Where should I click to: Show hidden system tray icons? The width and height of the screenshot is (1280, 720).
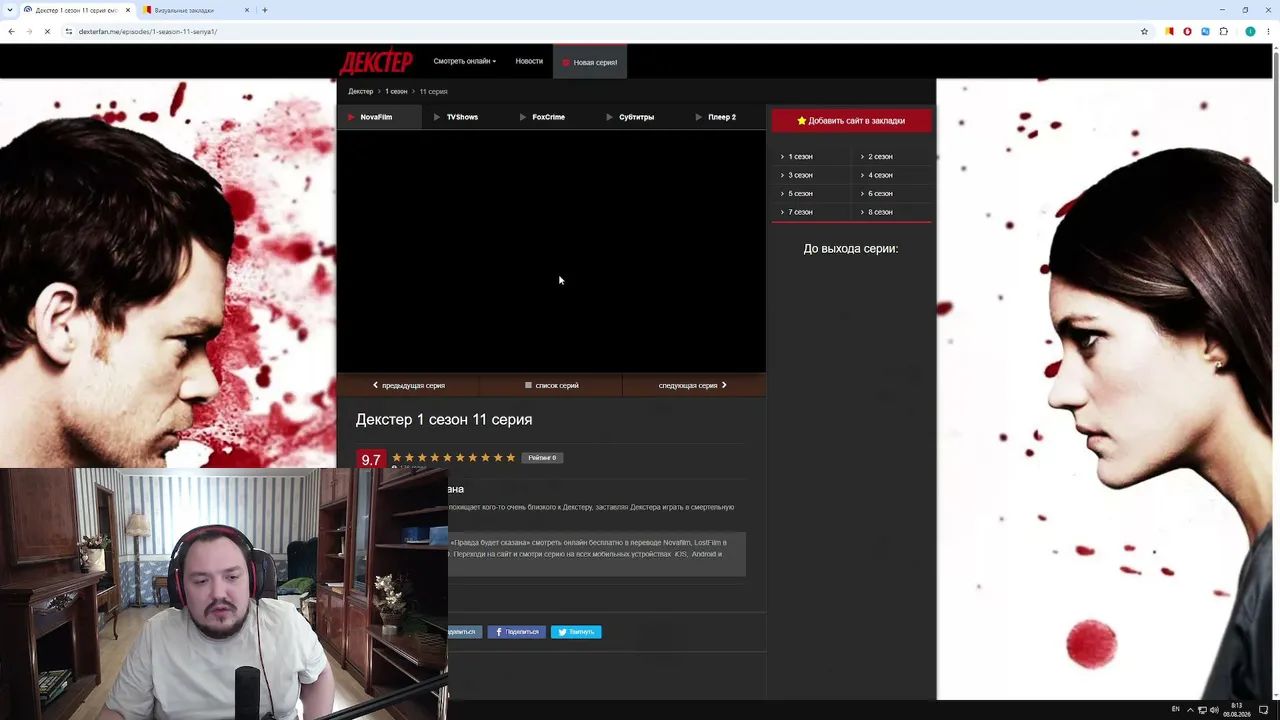[1190, 709]
